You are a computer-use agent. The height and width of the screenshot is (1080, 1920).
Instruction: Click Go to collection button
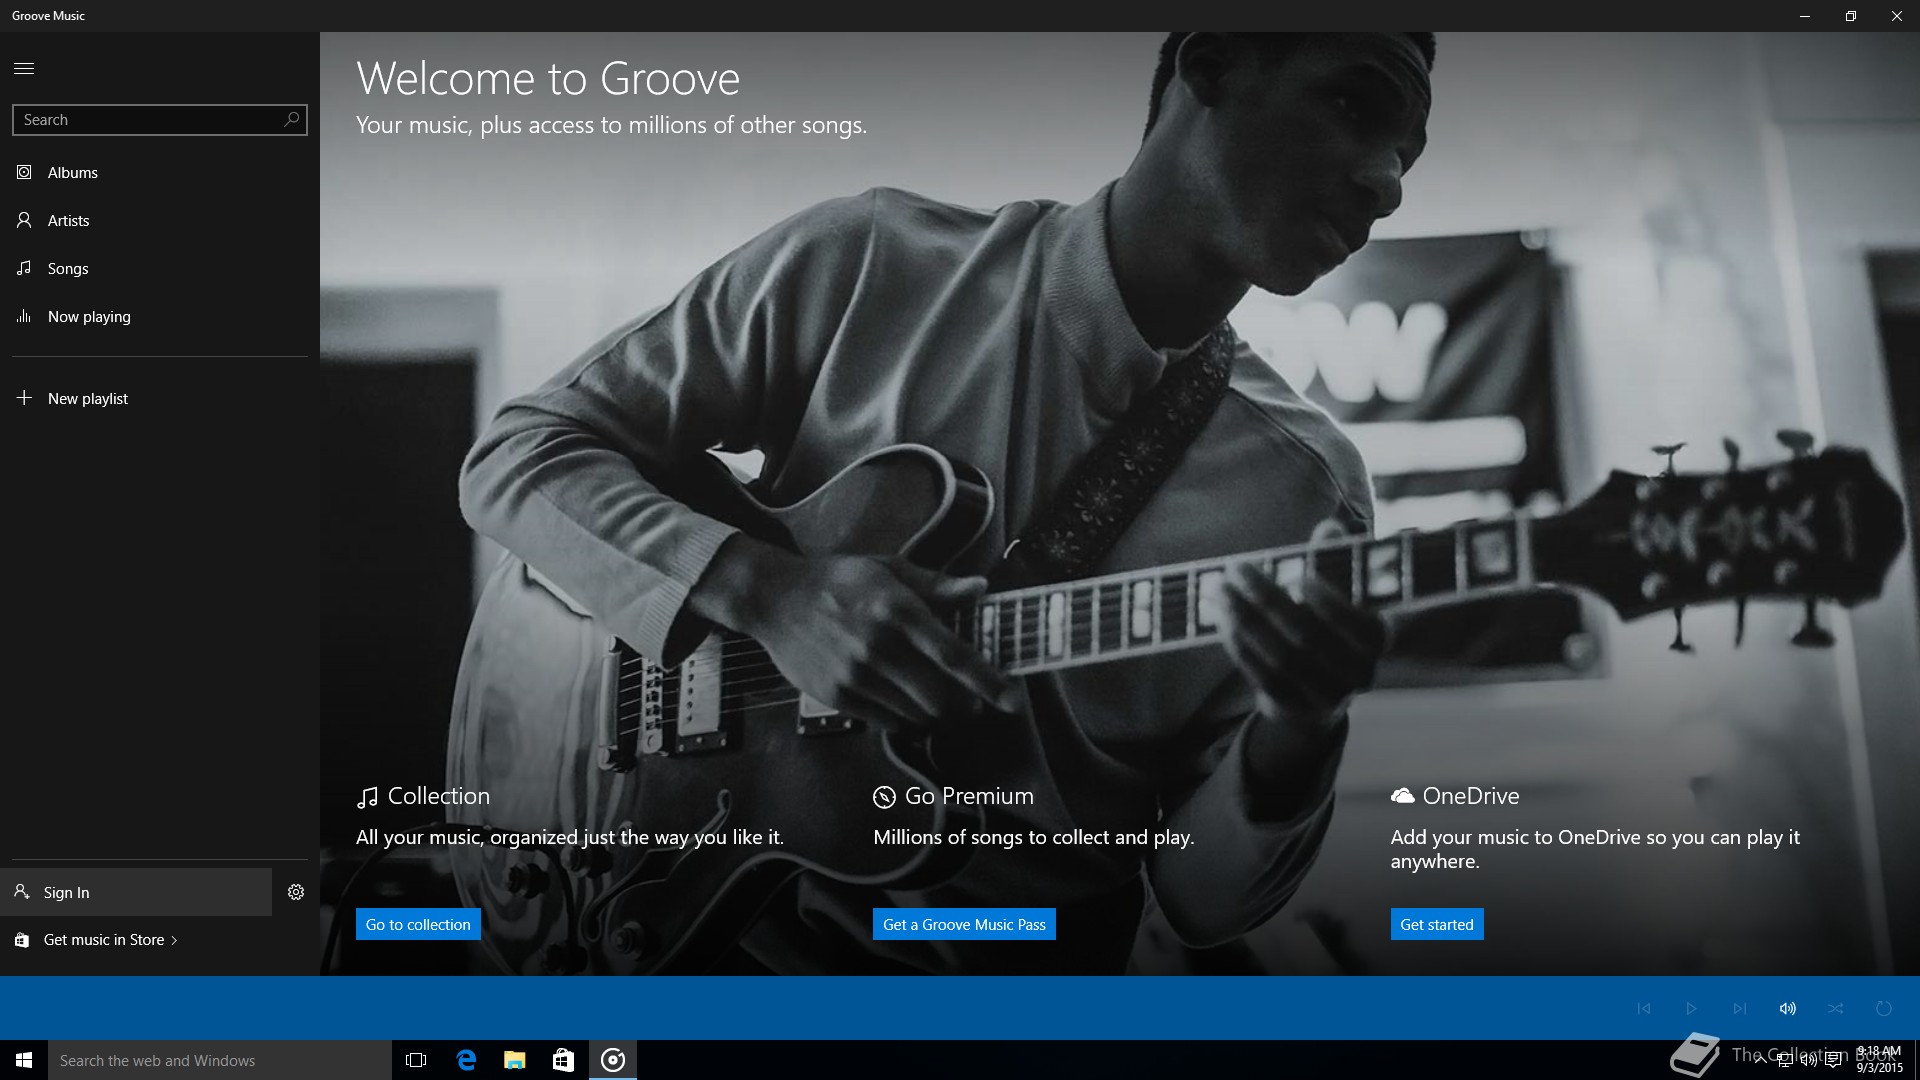(418, 924)
